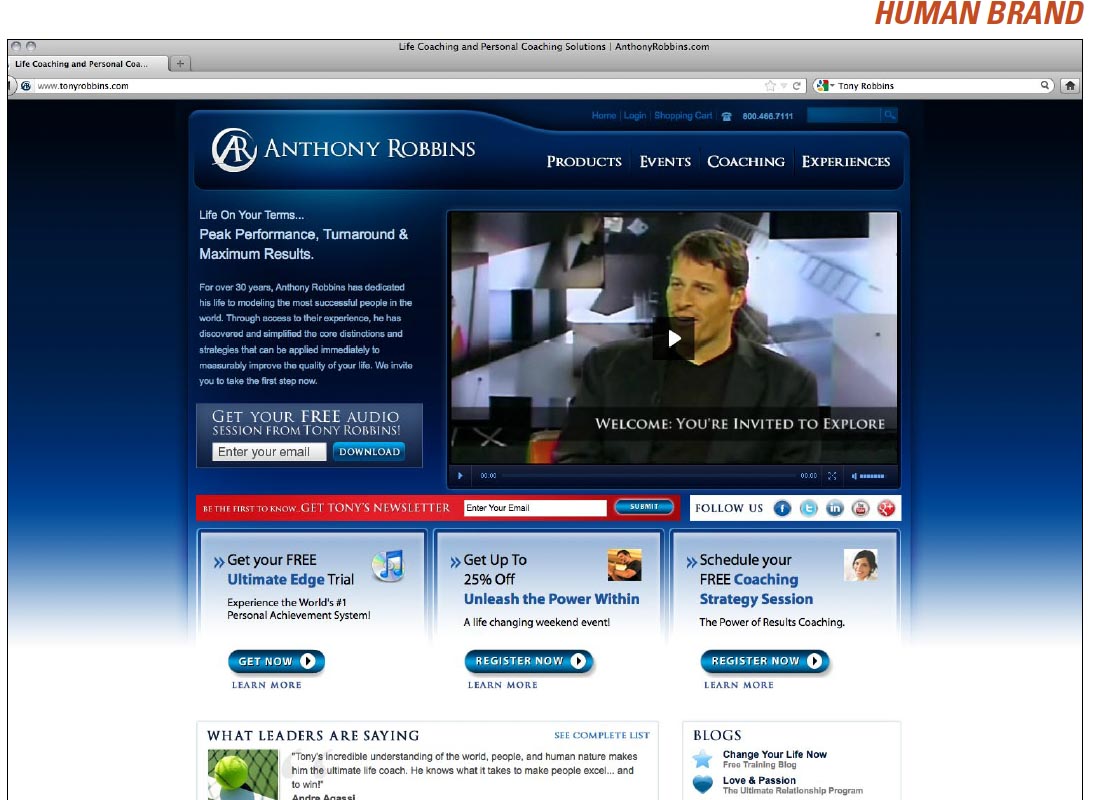This screenshot has width=1096, height=800.
Task: Click the Coaching Strategy Session heading
Action: pos(756,589)
